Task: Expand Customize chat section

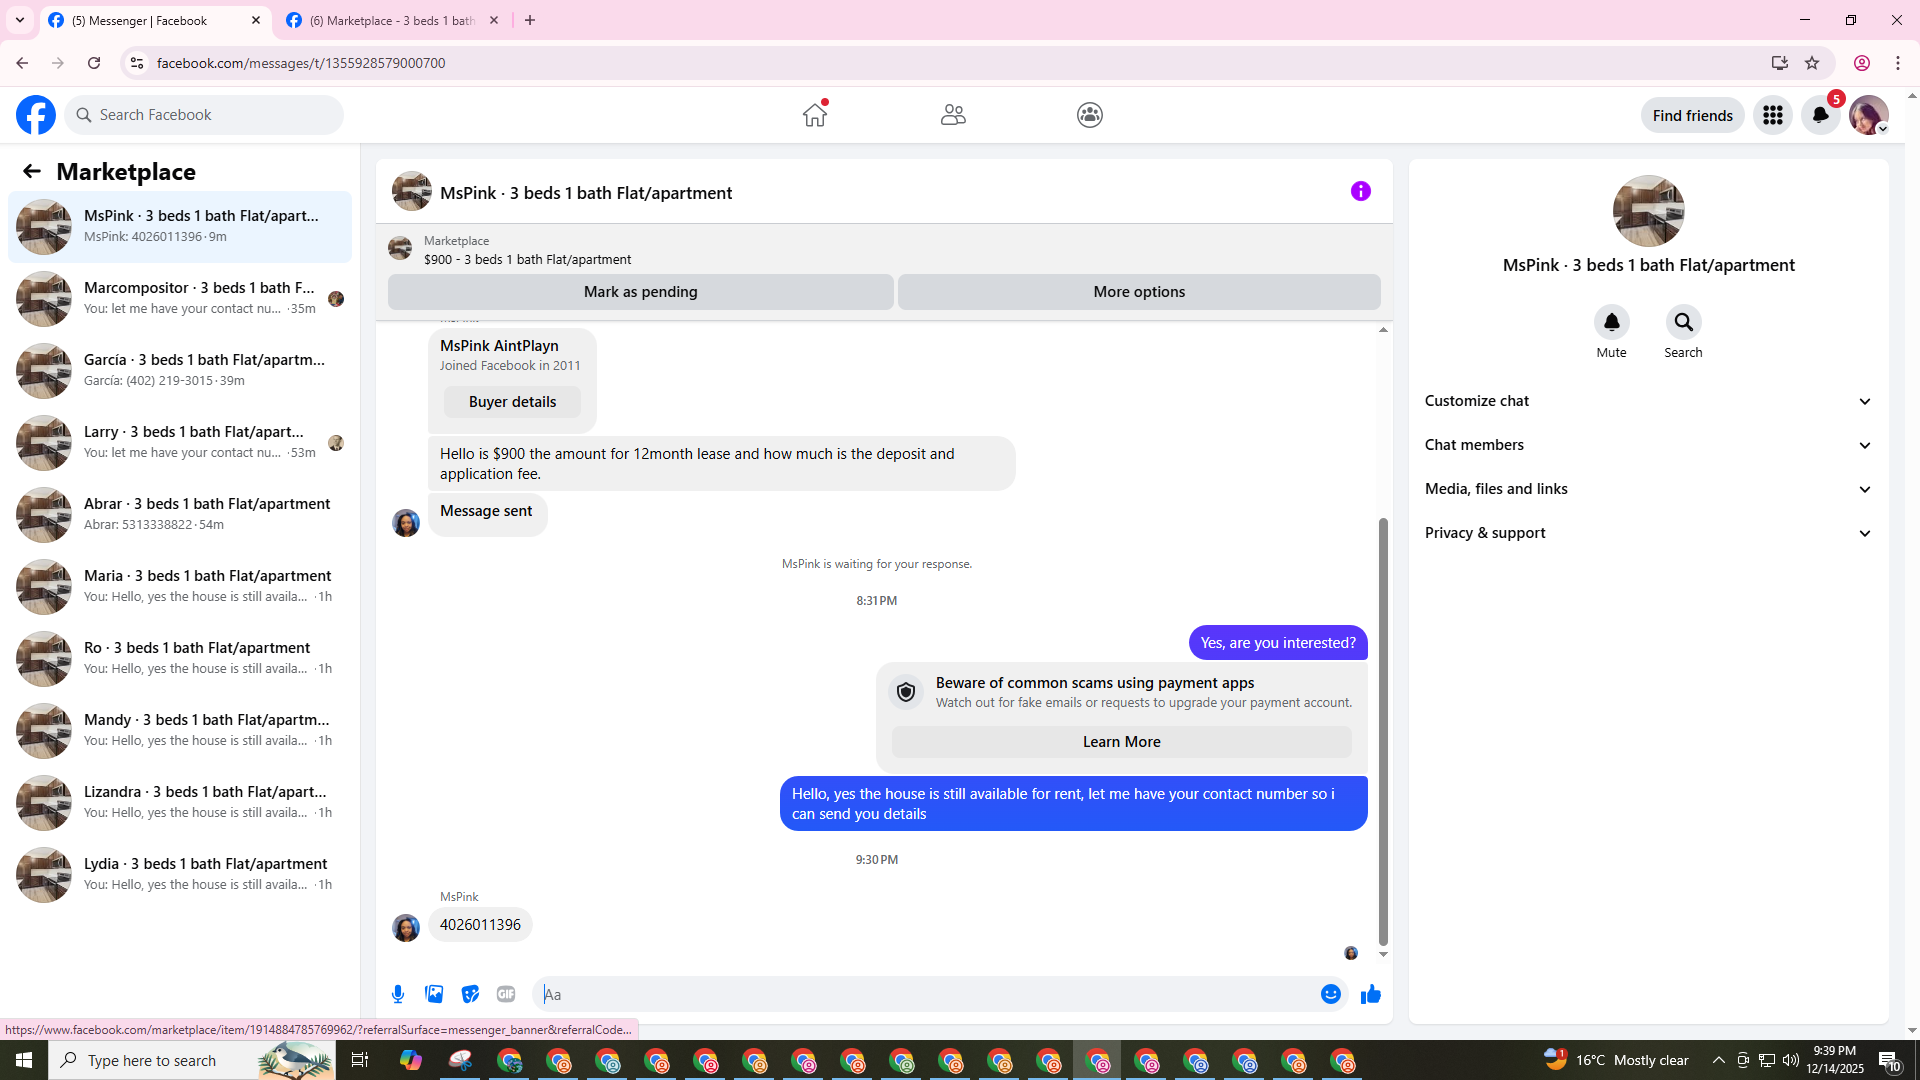Action: pyautogui.click(x=1648, y=401)
